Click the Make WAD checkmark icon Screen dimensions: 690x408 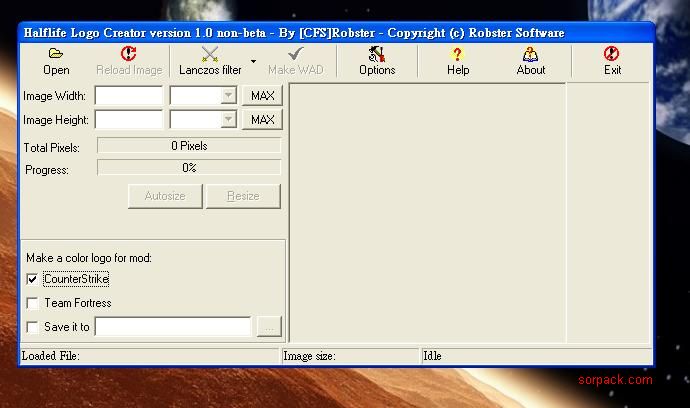coord(295,54)
